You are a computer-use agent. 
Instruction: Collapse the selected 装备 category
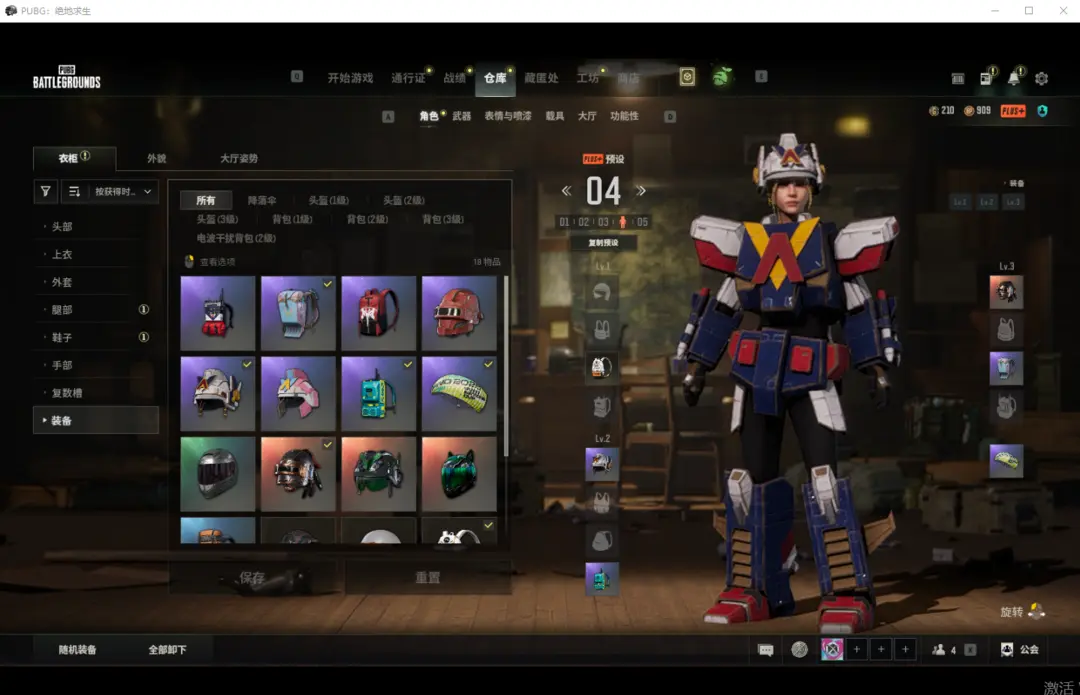tap(96, 420)
